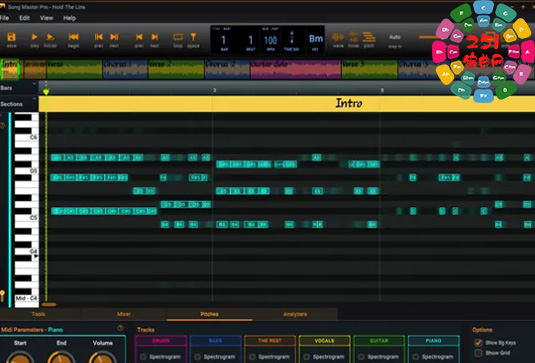Select Guitar Solo in the waveform overview
Screen dimensions: 535x363
296,69
